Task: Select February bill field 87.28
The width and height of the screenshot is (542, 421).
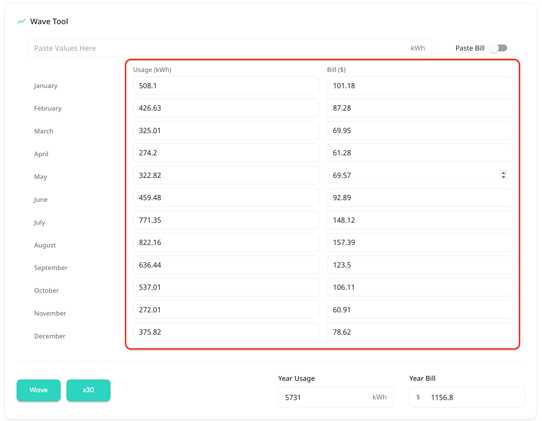Action: click(x=420, y=108)
